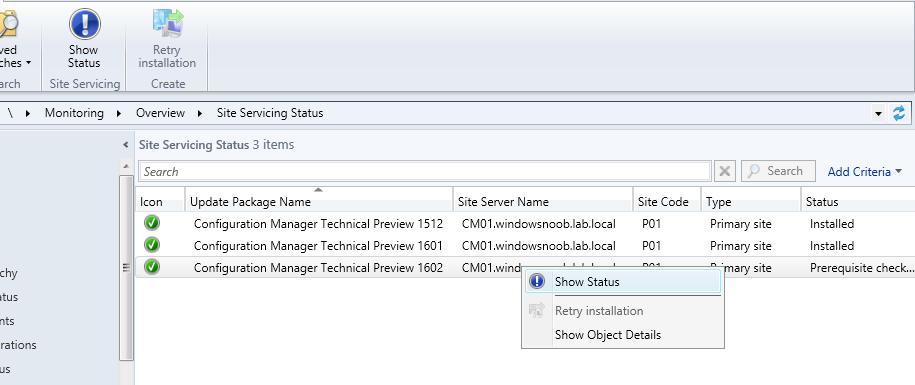
Task: Click Monitoring in the breadcrumb path
Action: pyautogui.click(x=74, y=113)
